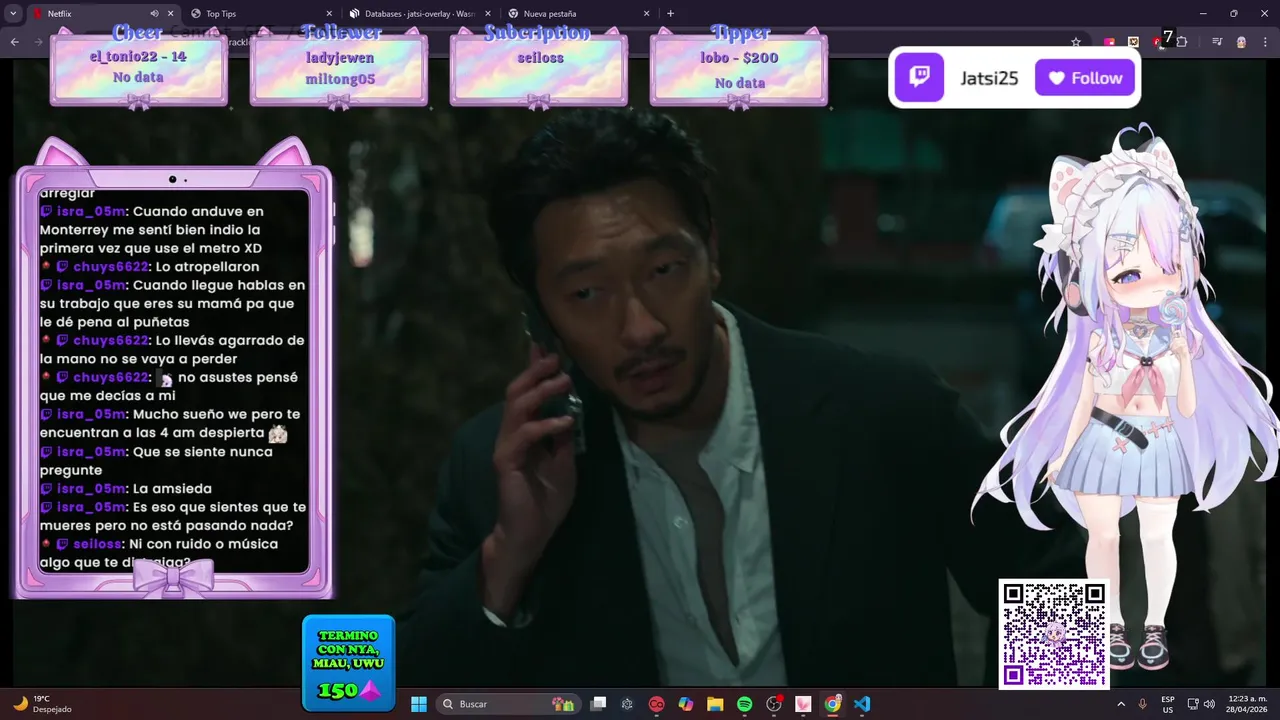
Task: Scan area: click the QR code image
Action: click(x=1054, y=634)
